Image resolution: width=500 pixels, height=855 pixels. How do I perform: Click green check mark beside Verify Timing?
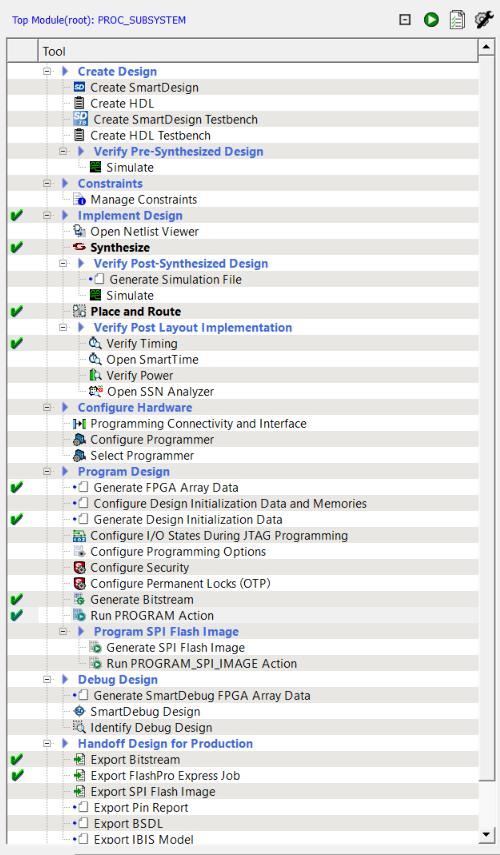pos(17,344)
